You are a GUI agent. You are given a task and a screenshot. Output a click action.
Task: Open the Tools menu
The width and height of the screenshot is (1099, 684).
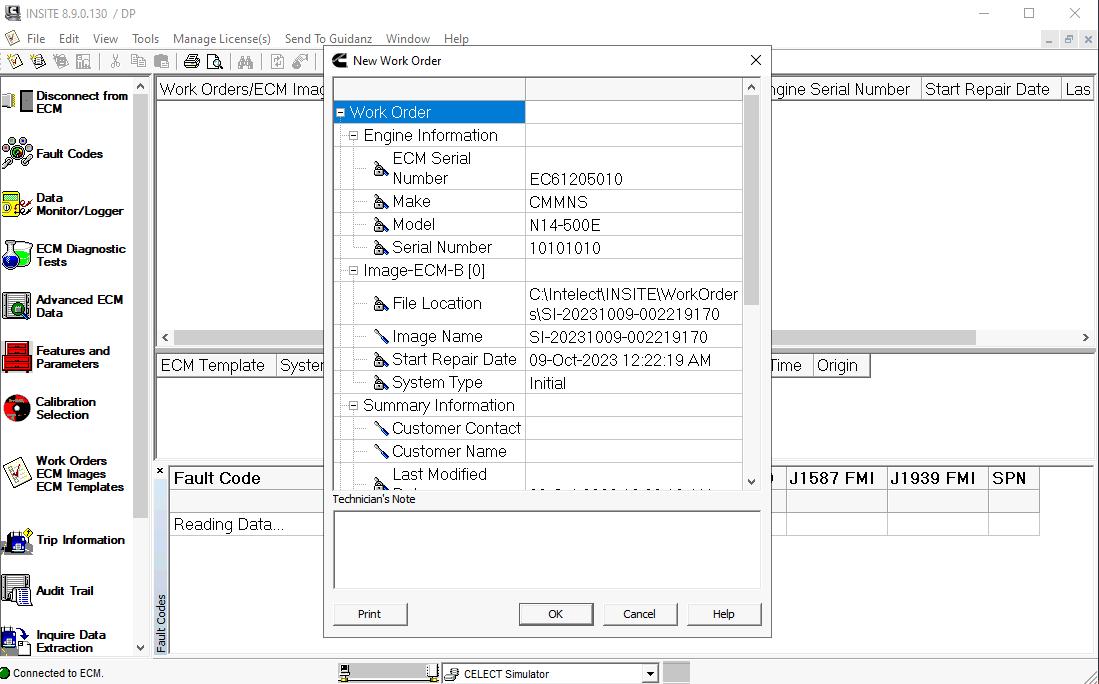pyautogui.click(x=145, y=39)
